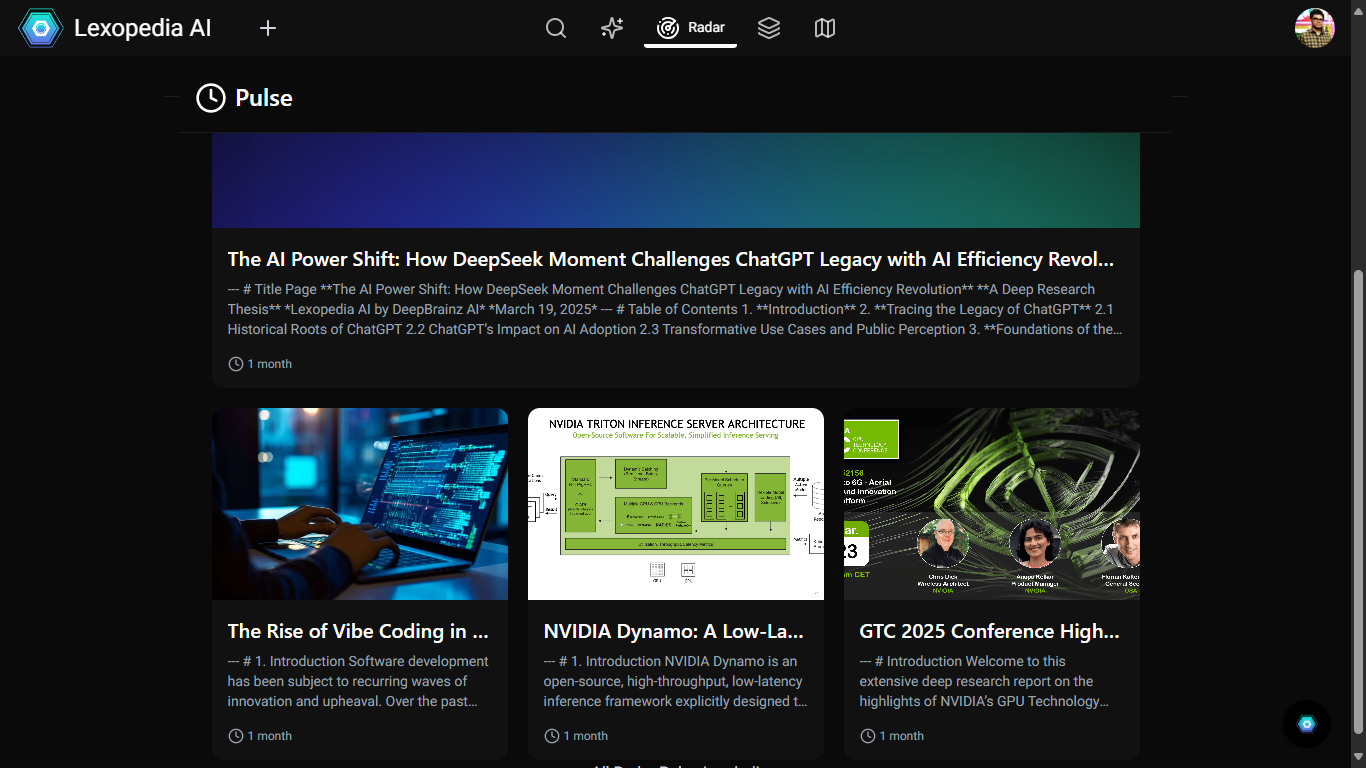This screenshot has width=1366, height=768.
Task: Click the page vertical scrollbar thumb
Action: pyautogui.click(x=1358, y=502)
